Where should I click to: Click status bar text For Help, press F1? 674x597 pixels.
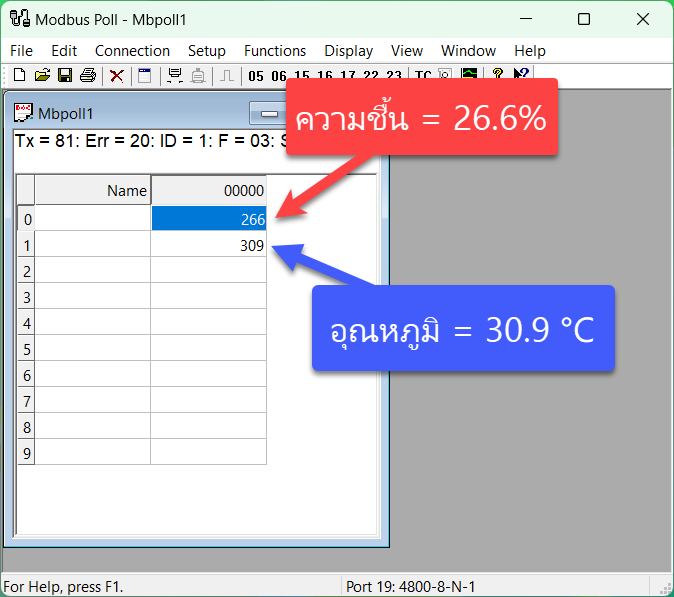tap(63, 586)
